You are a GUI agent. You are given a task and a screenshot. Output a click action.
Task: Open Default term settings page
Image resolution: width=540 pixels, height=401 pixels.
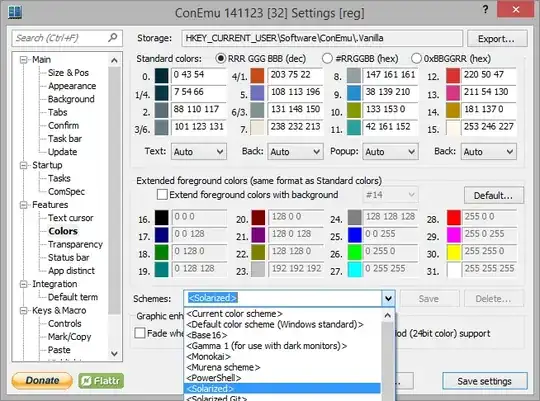pos(73,297)
